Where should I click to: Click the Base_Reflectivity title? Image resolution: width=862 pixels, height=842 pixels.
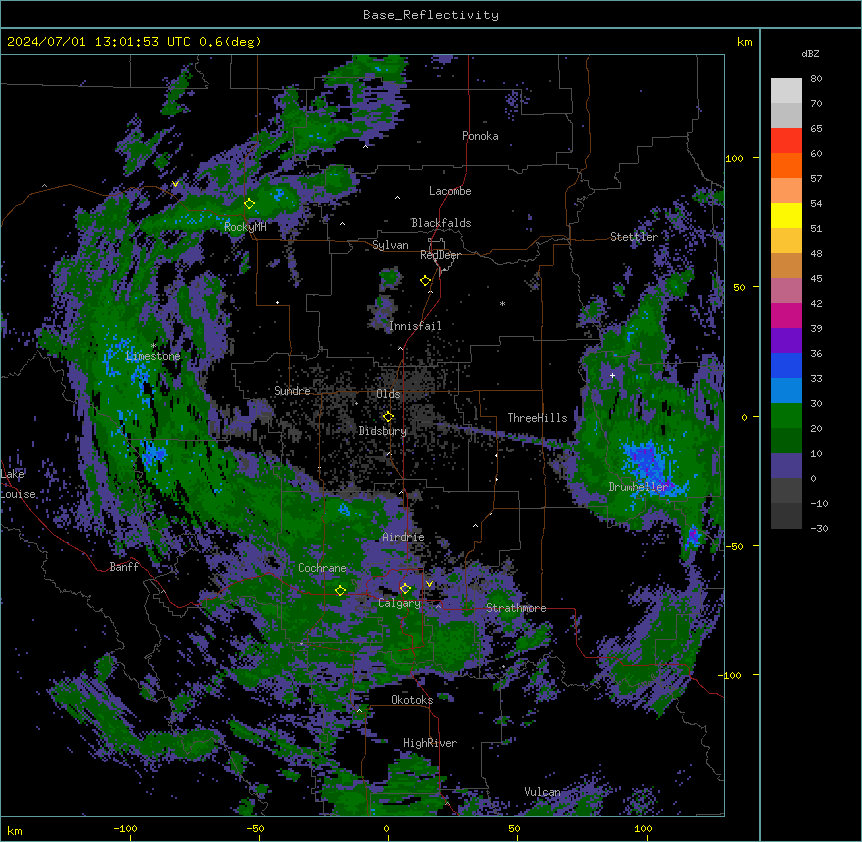pyautogui.click(x=431, y=15)
